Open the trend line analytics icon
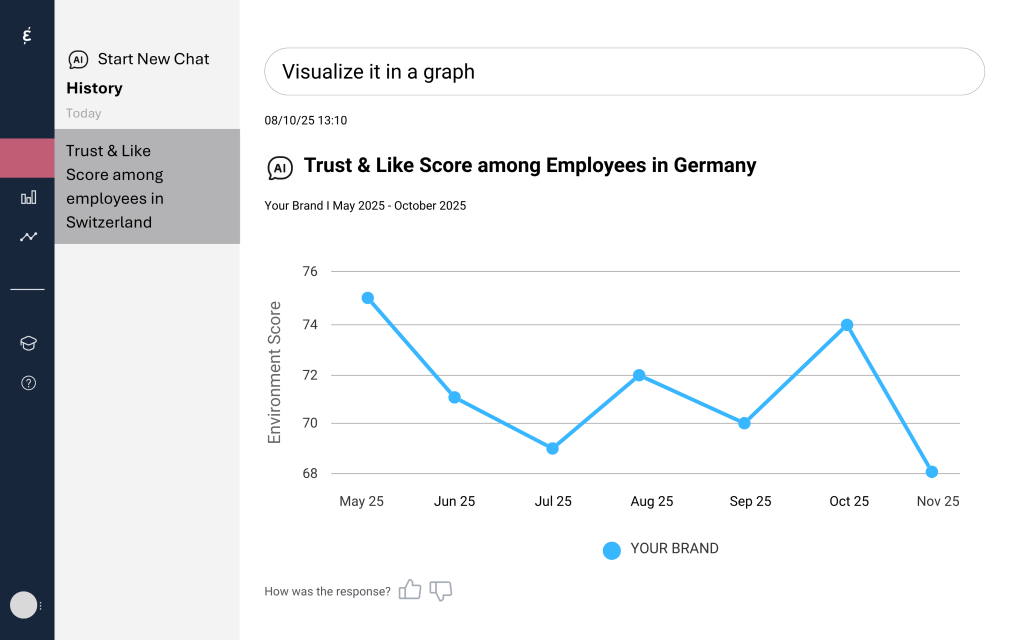Screen dimensions: 1024x640 click(x=28, y=237)
